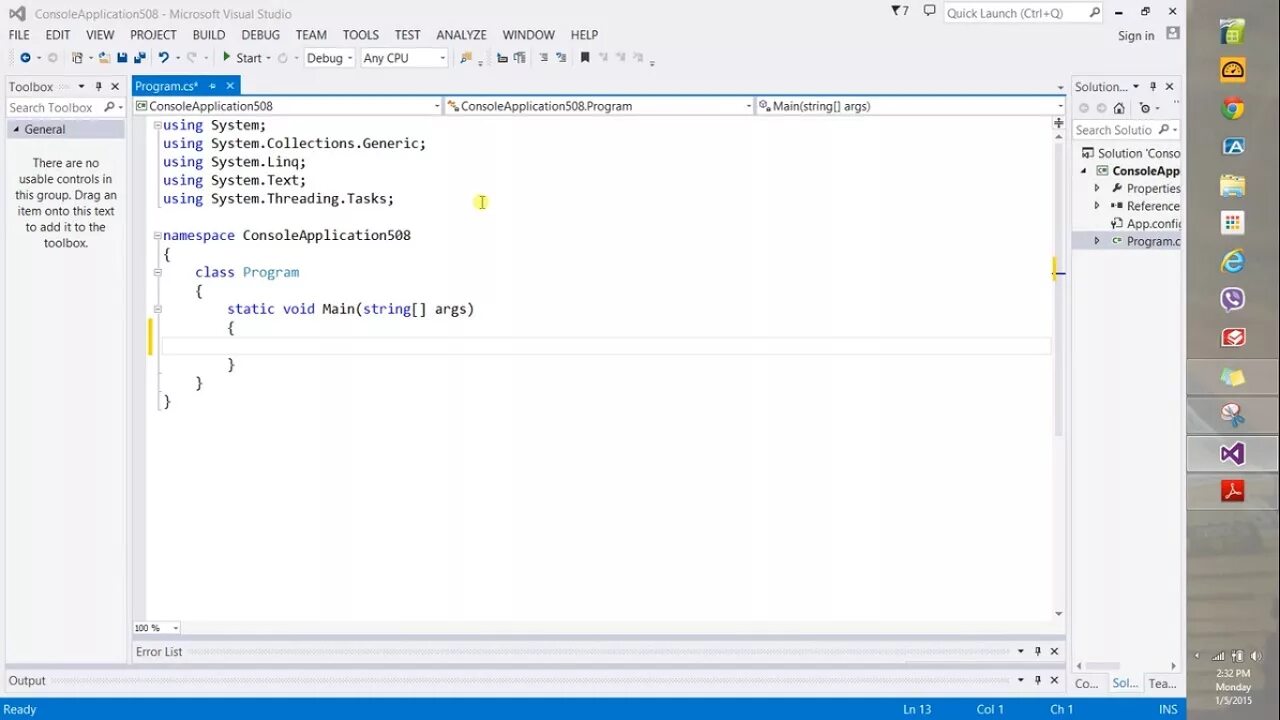Save Program.cs with the Save icon

coord(122,58)
